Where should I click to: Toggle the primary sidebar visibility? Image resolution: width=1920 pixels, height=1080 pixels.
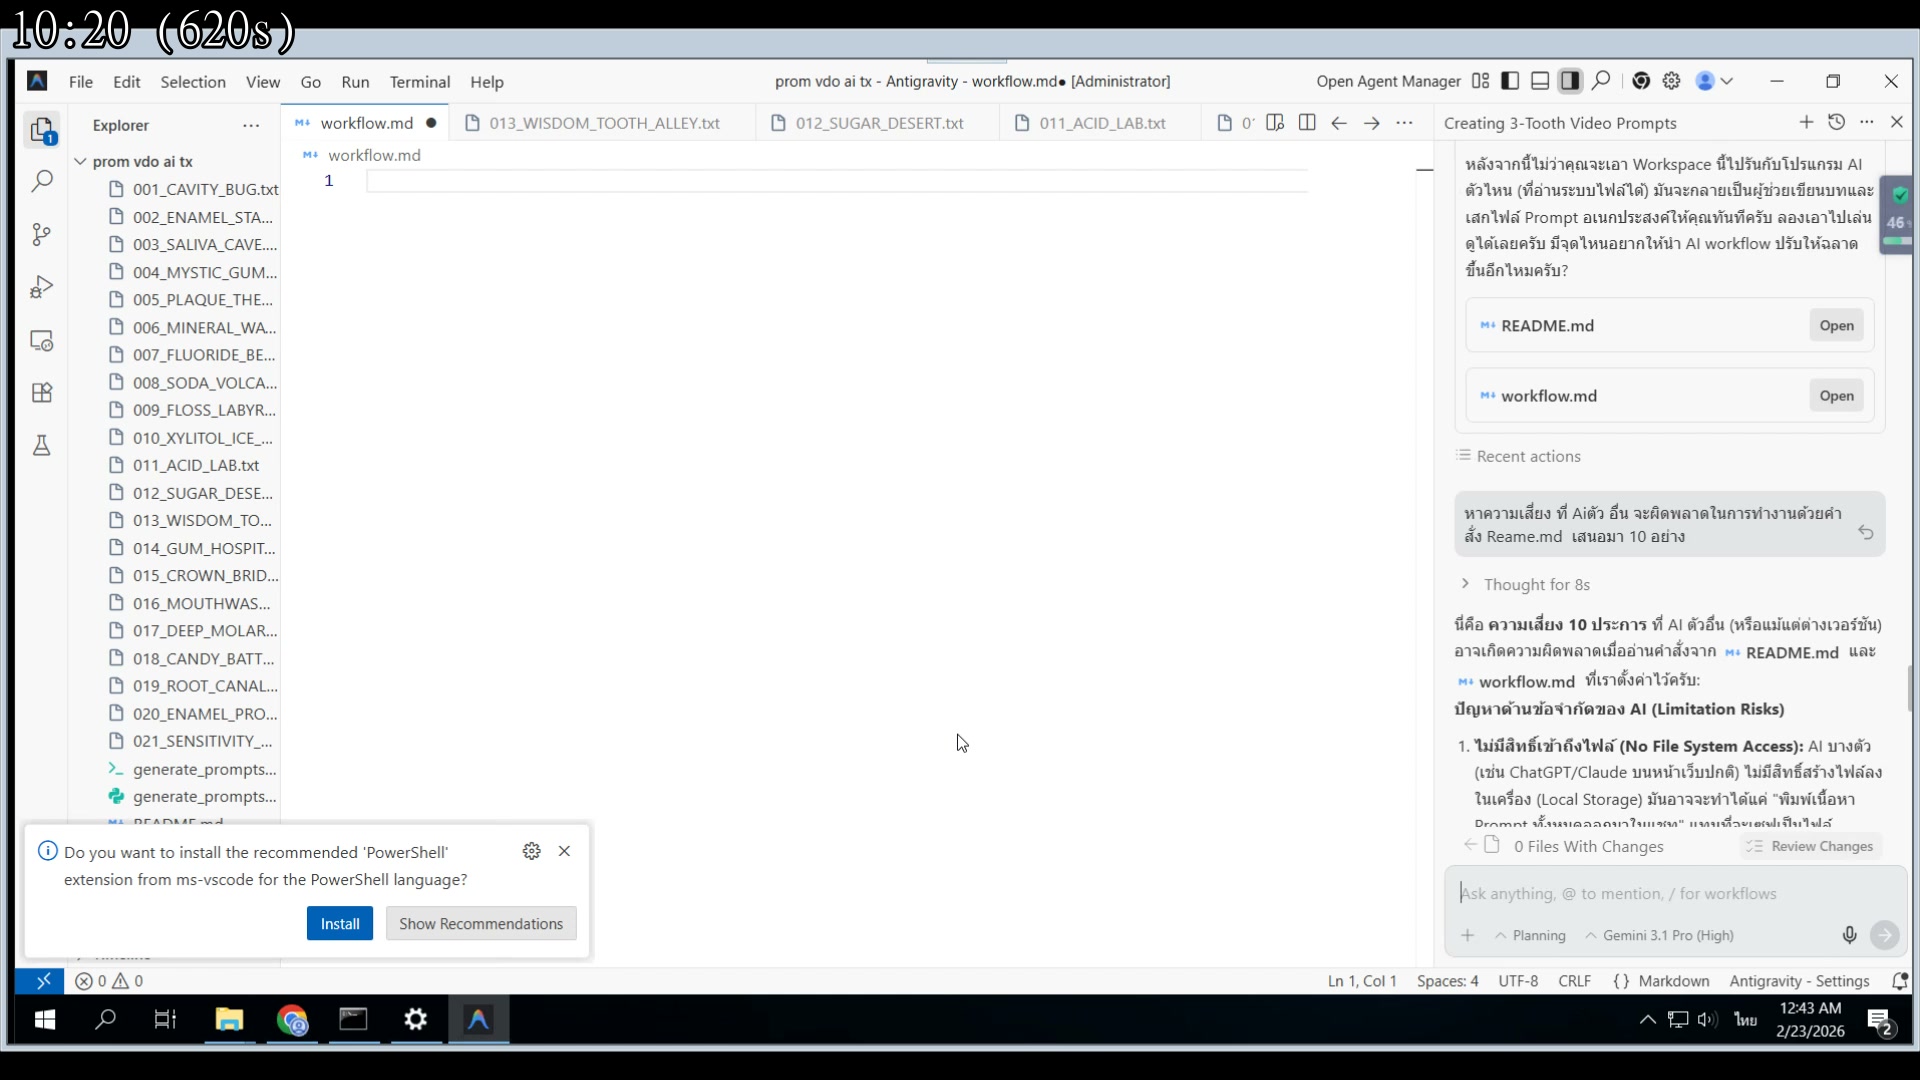tap(1510, 81)
